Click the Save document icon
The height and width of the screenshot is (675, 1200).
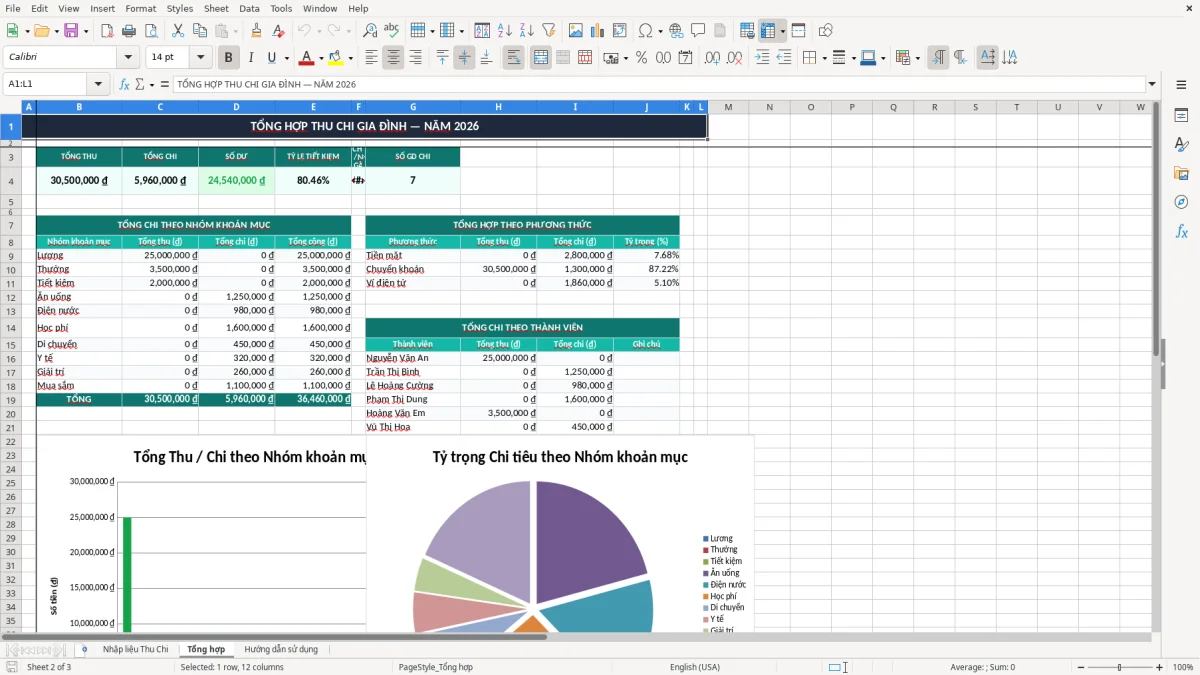[71, 31]
